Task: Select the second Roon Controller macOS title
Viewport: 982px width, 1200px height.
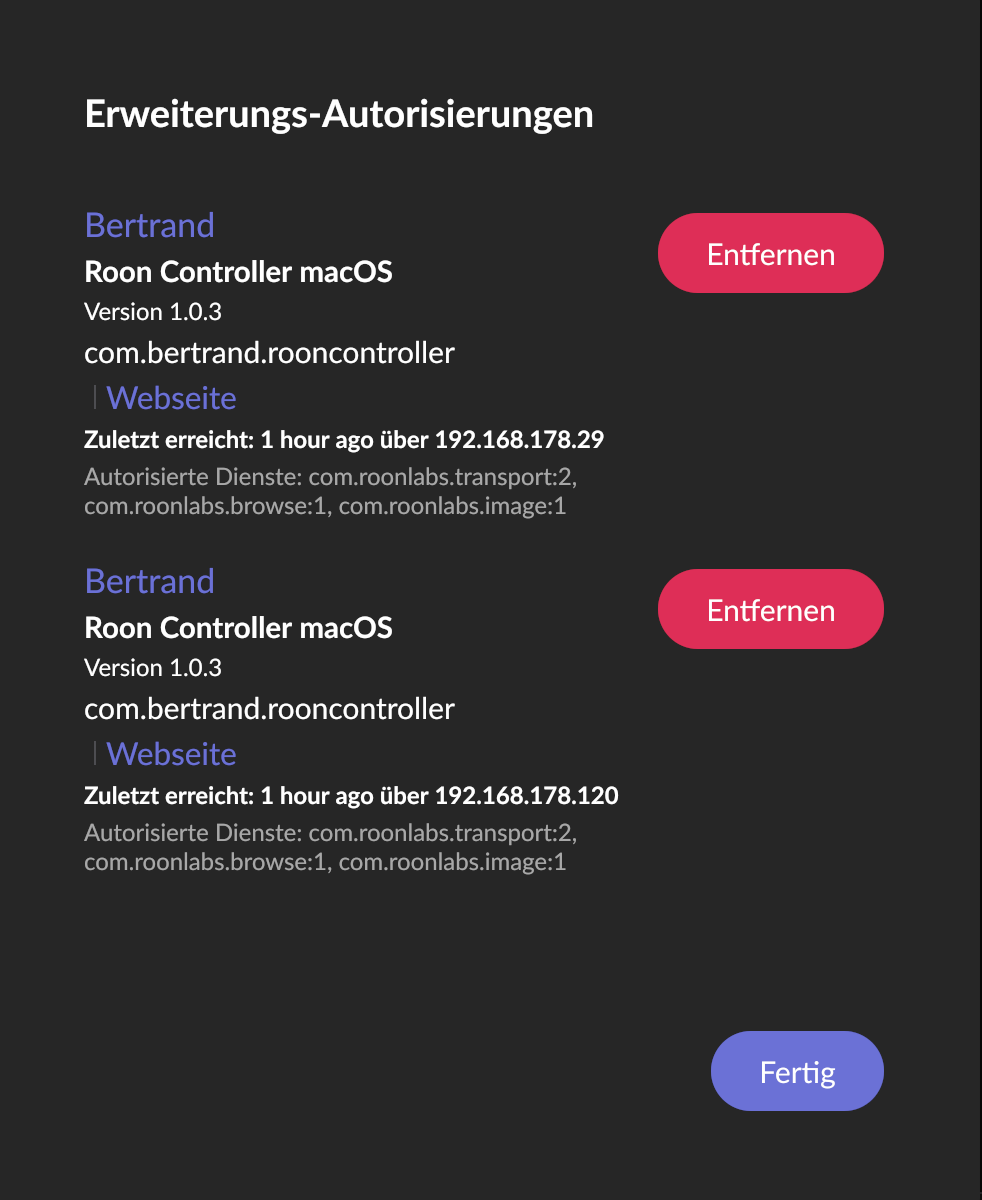Action: [x=238, y=627]
